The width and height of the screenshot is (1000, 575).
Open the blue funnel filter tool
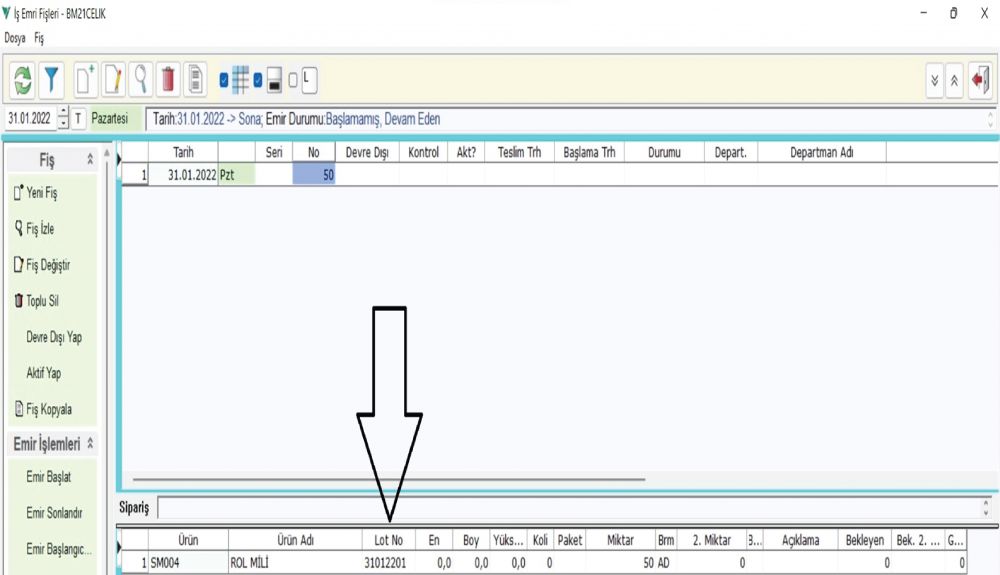coord(52,78)
